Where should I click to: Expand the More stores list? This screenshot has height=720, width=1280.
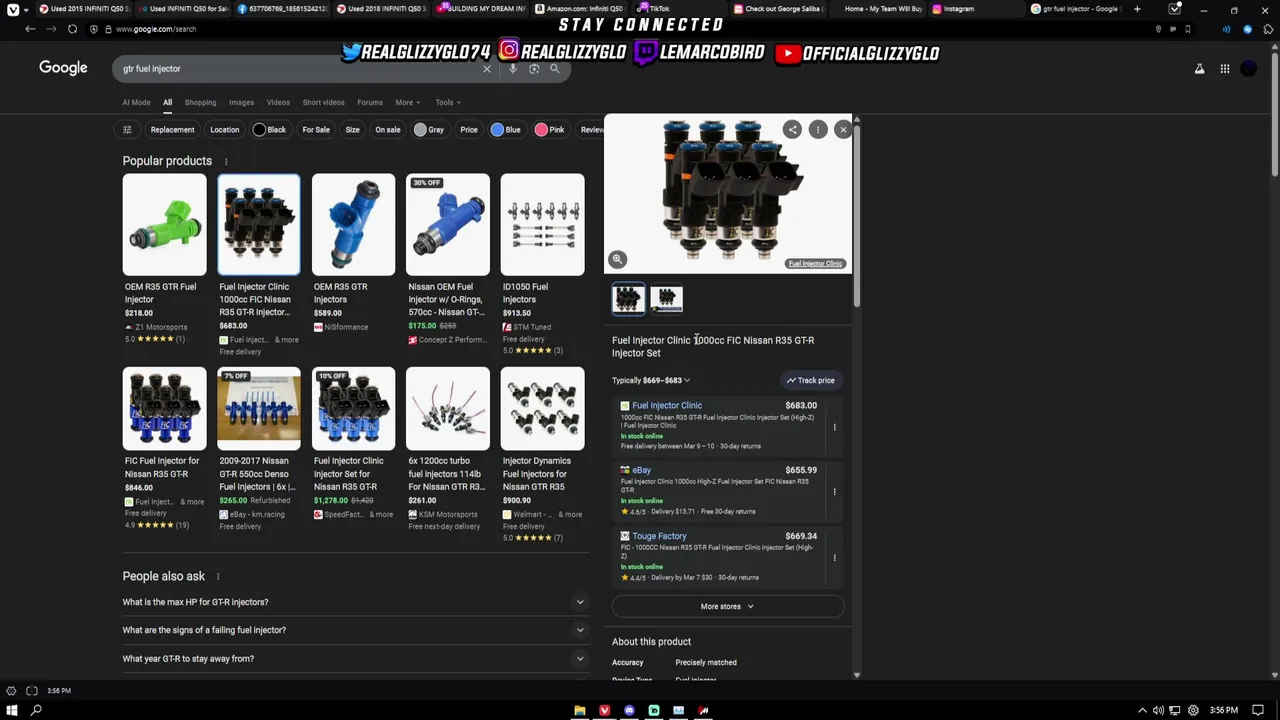(x=728, y=606)
